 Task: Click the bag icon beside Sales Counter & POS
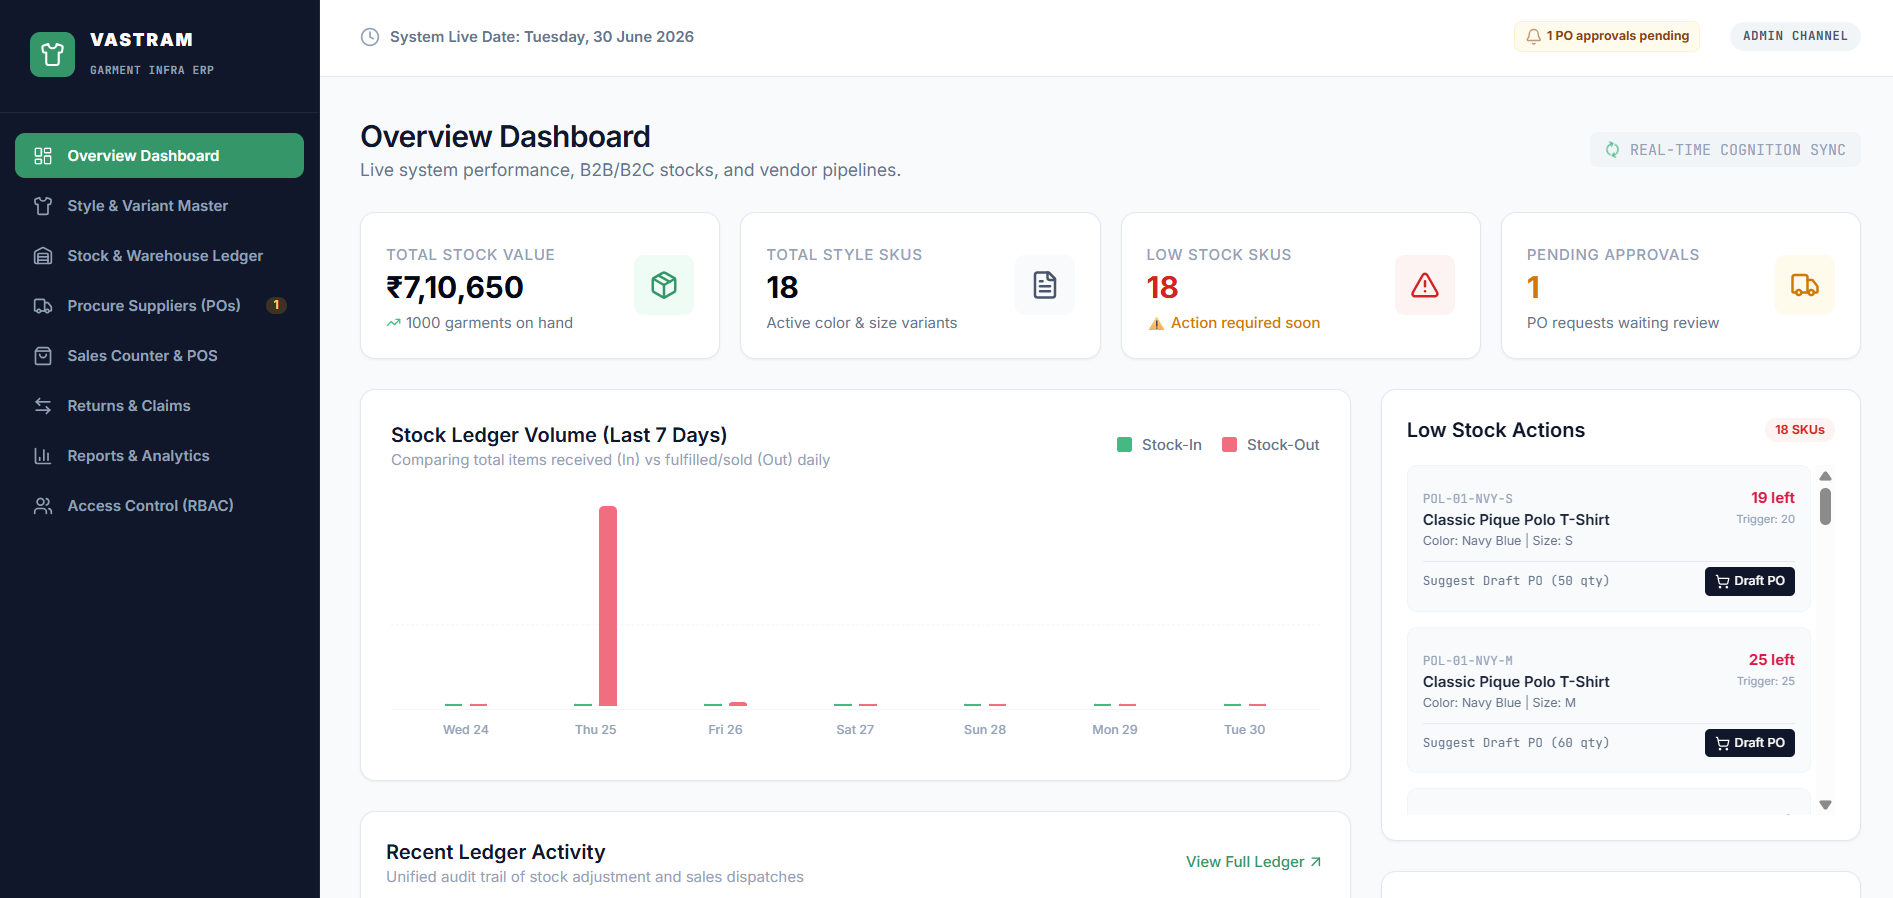(43, 356)
